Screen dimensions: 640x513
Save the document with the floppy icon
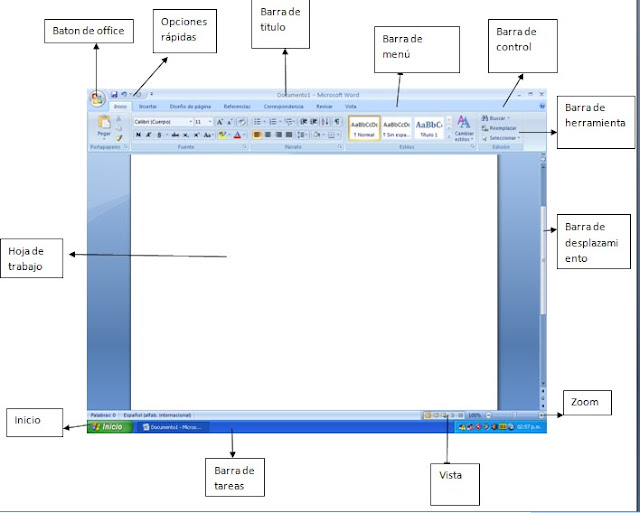tap(114, 95)
